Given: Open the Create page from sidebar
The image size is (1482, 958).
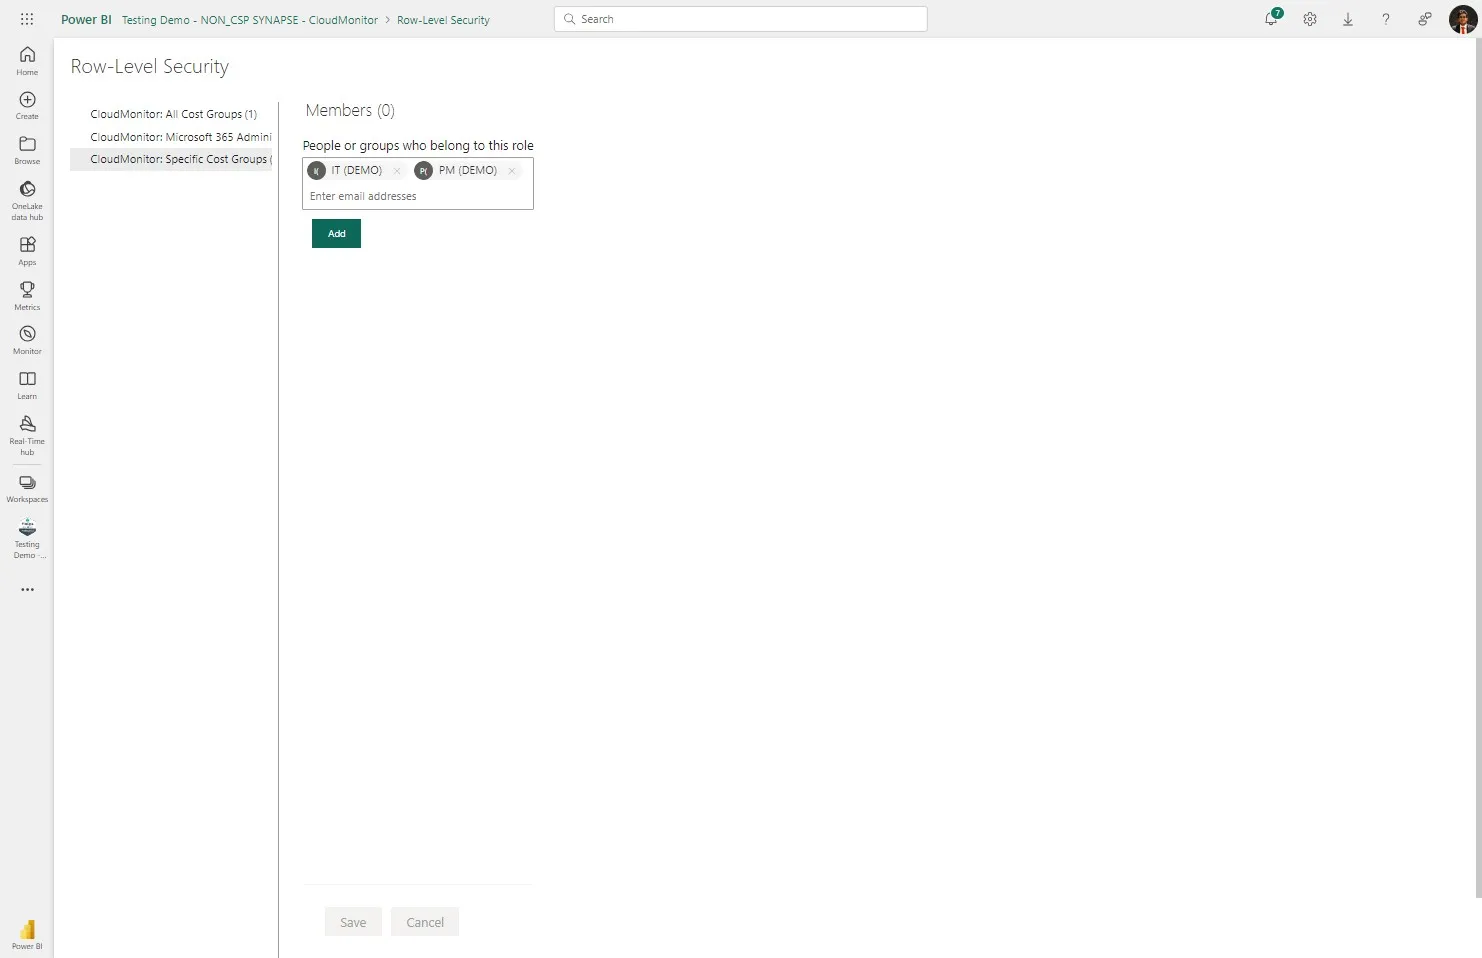Looking at the screenshot, I should click(x=27, y=105).
